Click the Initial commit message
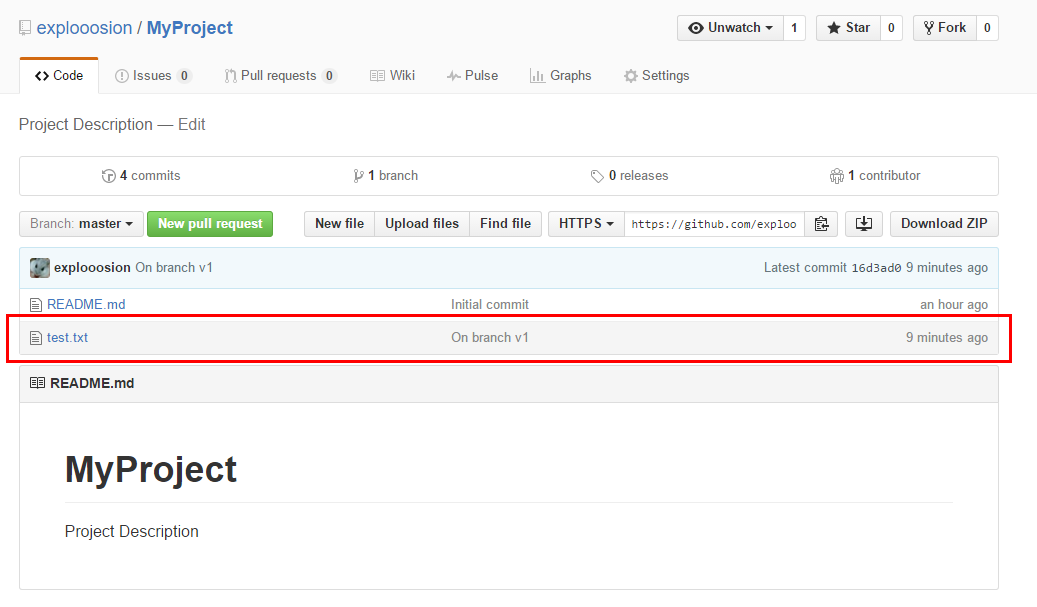This screenshot has width=1037, height=607. pos(490,305)
